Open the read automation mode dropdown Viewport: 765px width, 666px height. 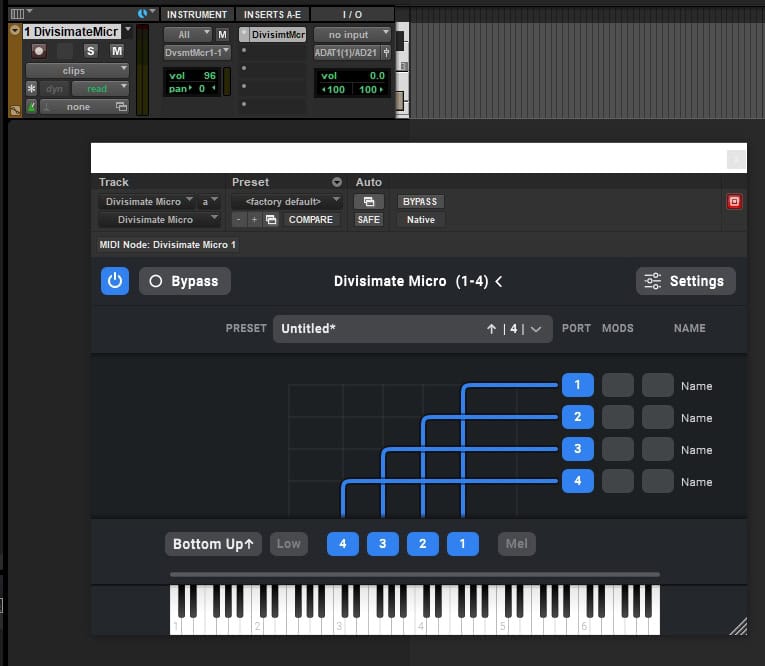coord(101,89)
